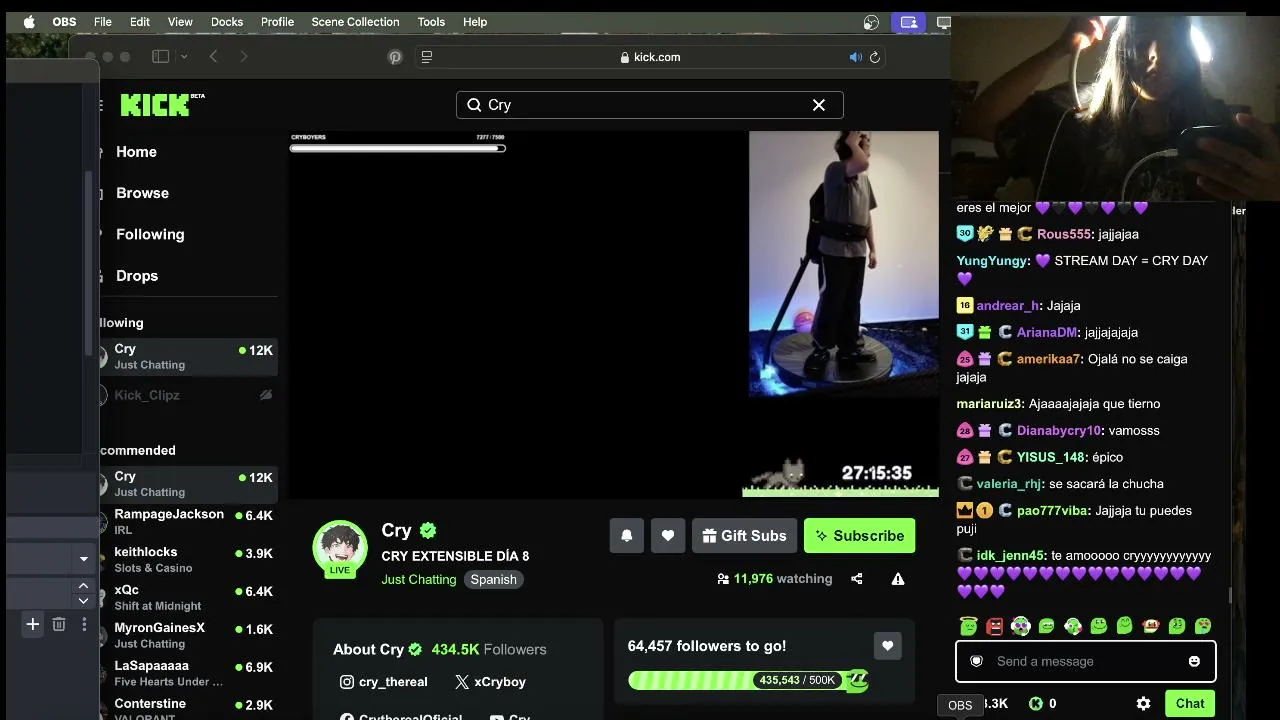Image resolution: width=1280 pixels, height=720 pixels.
Task: Open the Scene Collection menu
Action: [x=355, y=22]
